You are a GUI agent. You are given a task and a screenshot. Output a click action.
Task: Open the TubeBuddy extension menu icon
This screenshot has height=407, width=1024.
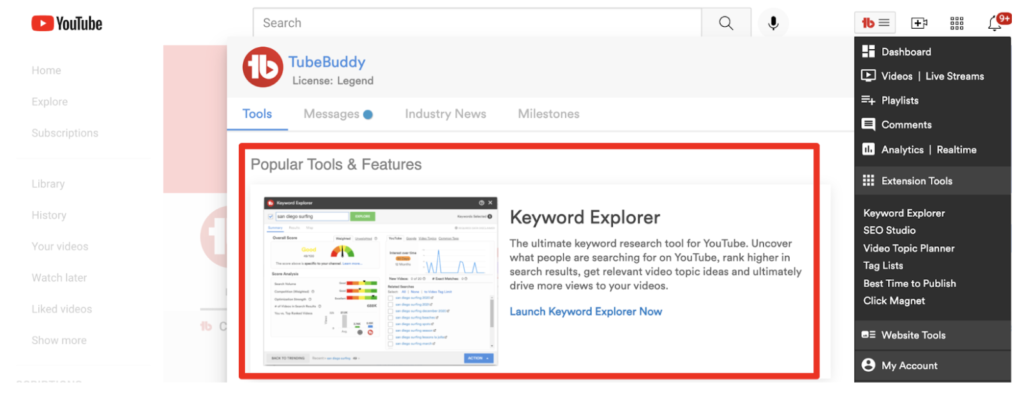point(877,23)
